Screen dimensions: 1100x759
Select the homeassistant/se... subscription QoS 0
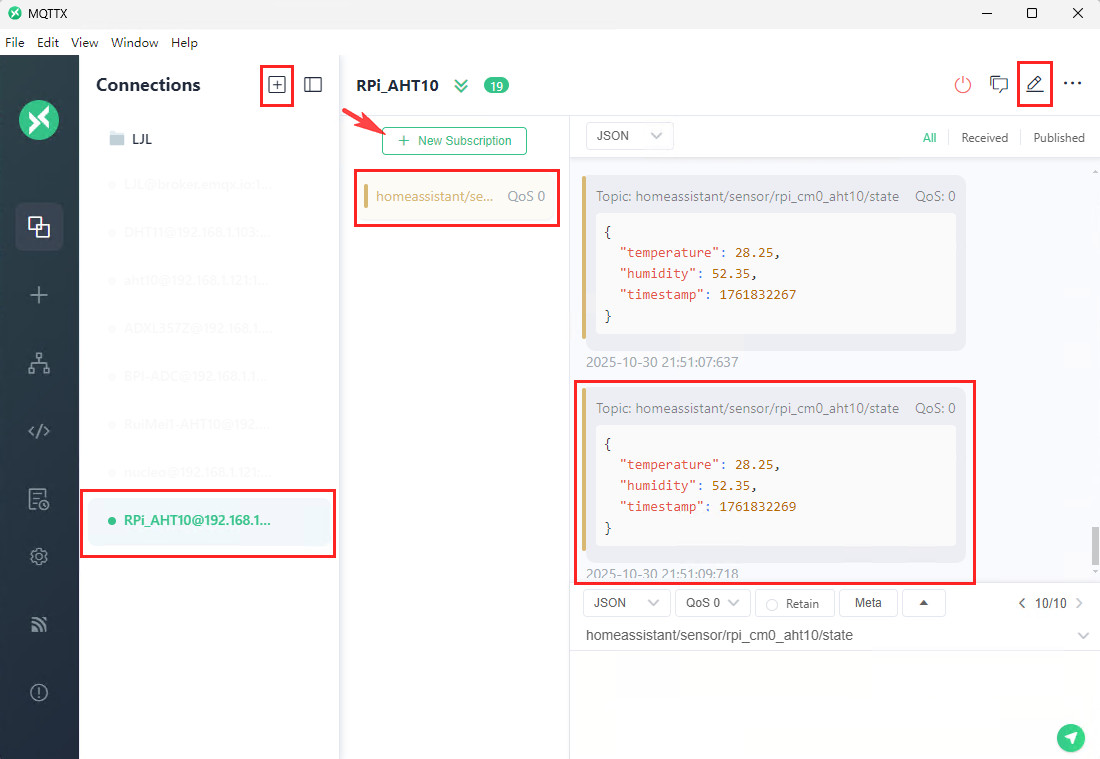[457, 196]
